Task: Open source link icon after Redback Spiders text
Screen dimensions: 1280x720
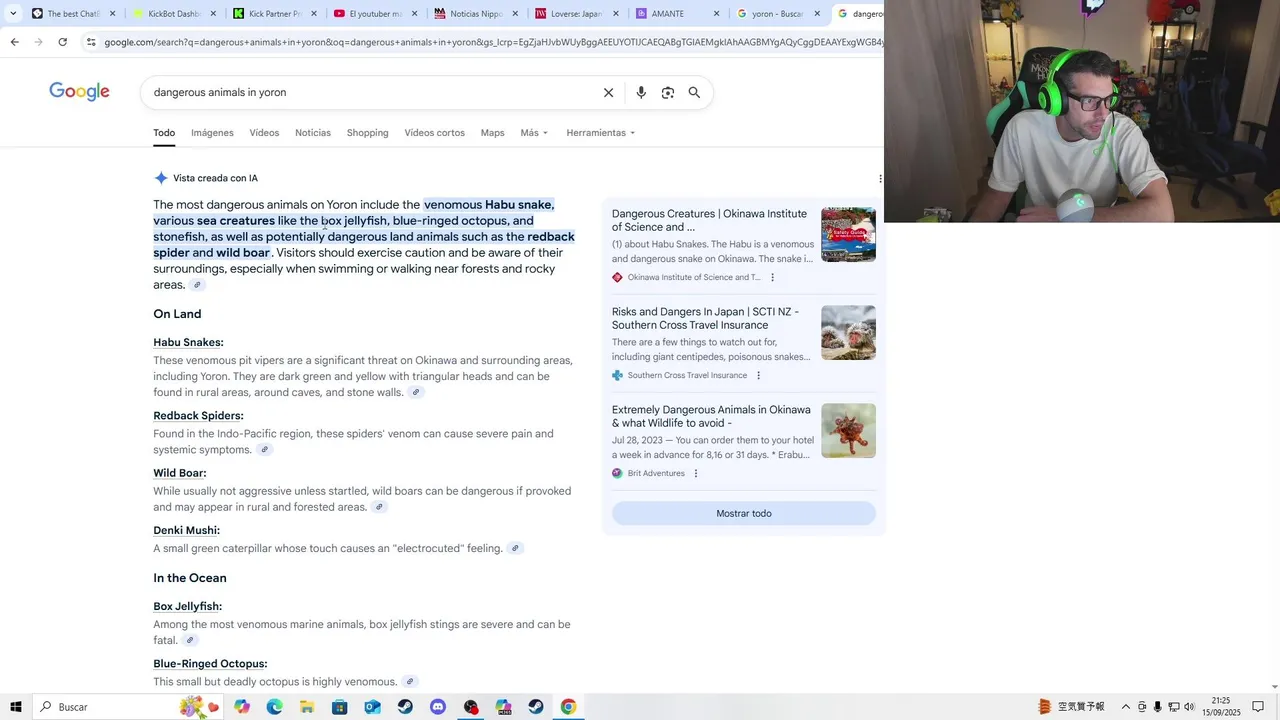Action: click(x=264, y=450)
